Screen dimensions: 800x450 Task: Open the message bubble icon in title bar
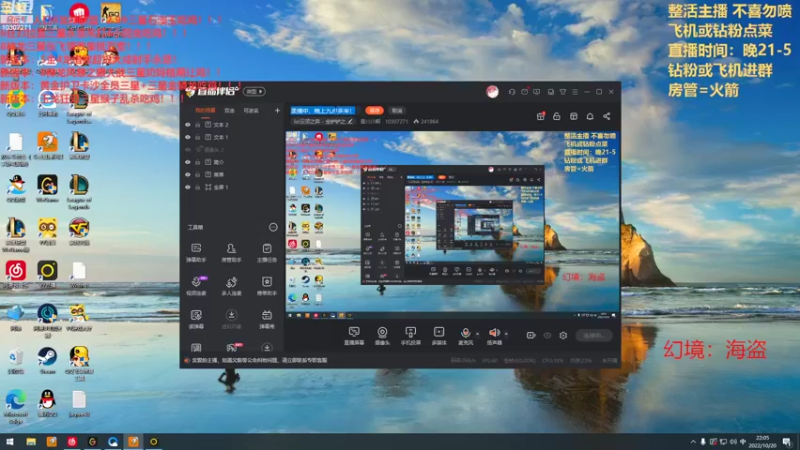pyautogui.click(x=537, y=92)
